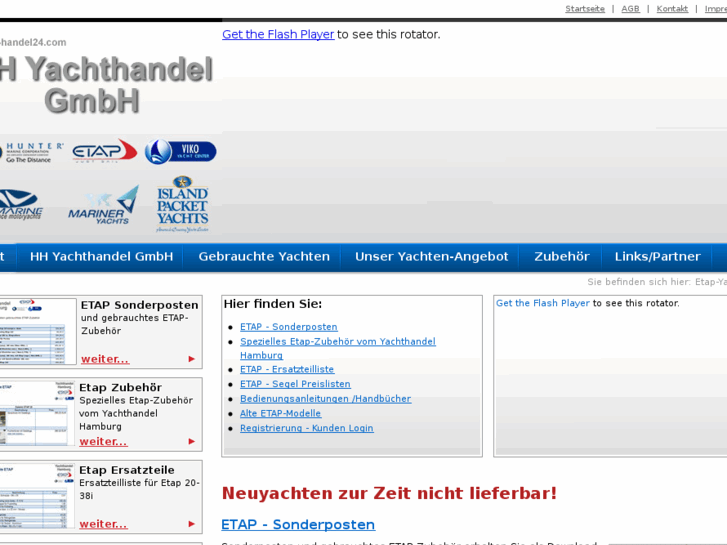Image resolution: width=727 pixels, height=545 pixels.
Task: Open Registrierung - Kunden Login link
Action: (306, 428)
